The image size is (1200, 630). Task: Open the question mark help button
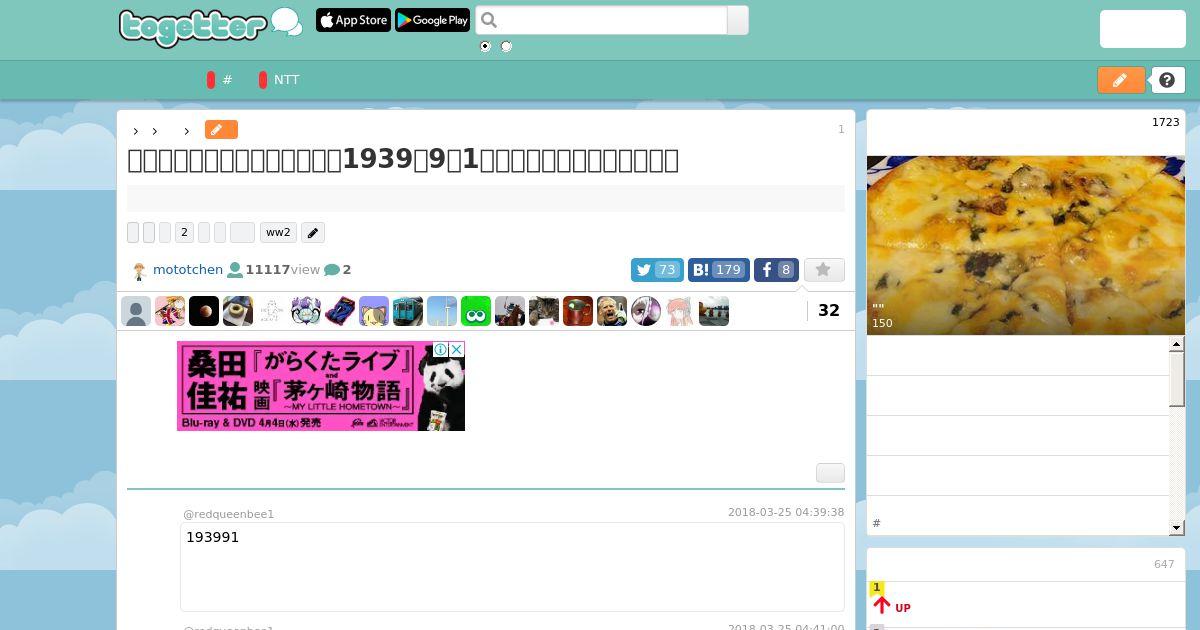(1167, 80)
